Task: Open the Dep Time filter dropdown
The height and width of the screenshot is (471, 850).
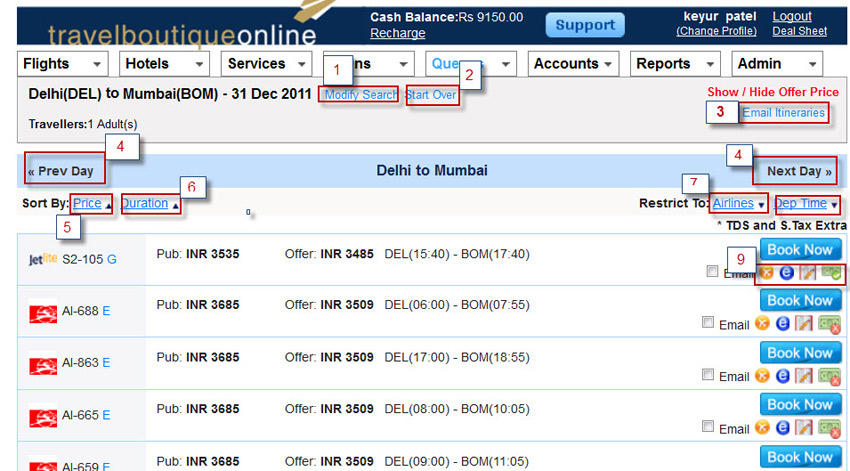Action: [x=806, y=204]
